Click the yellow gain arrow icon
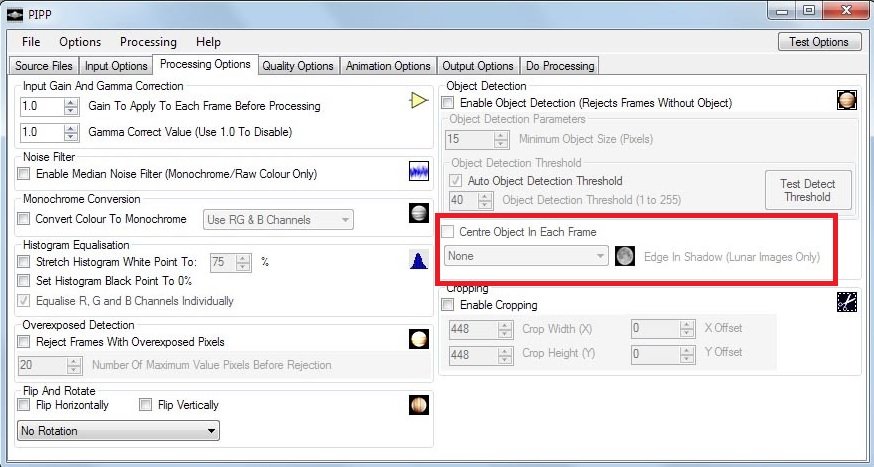The width and height of the screenshot is (874, 467). 419,100
